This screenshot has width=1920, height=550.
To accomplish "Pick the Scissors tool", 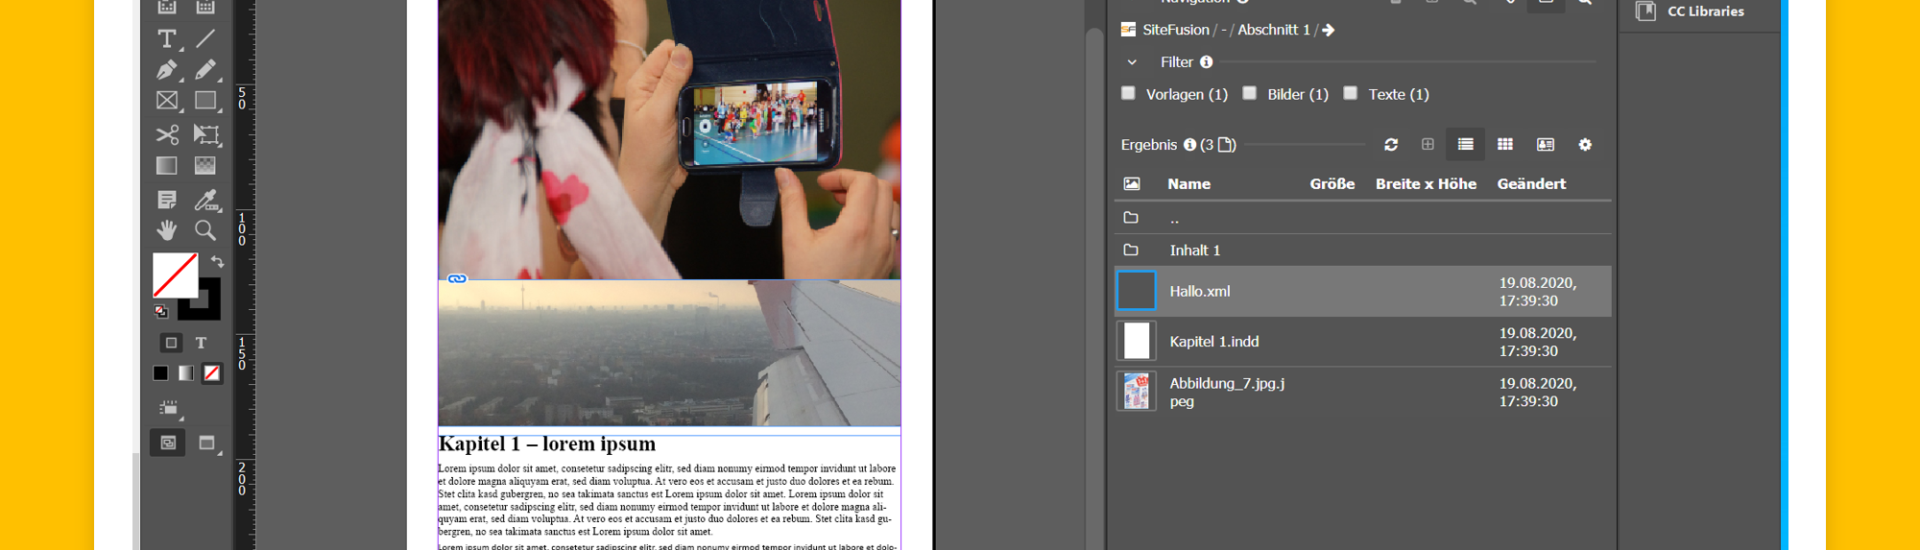I will (x=167, y=134).
